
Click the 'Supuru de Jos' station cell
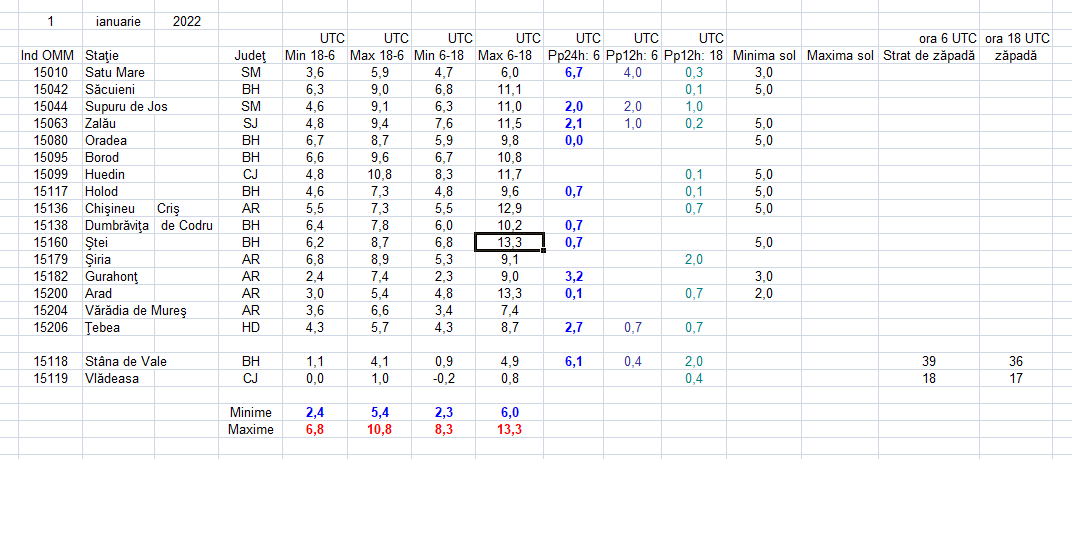[x=126, y=107]
